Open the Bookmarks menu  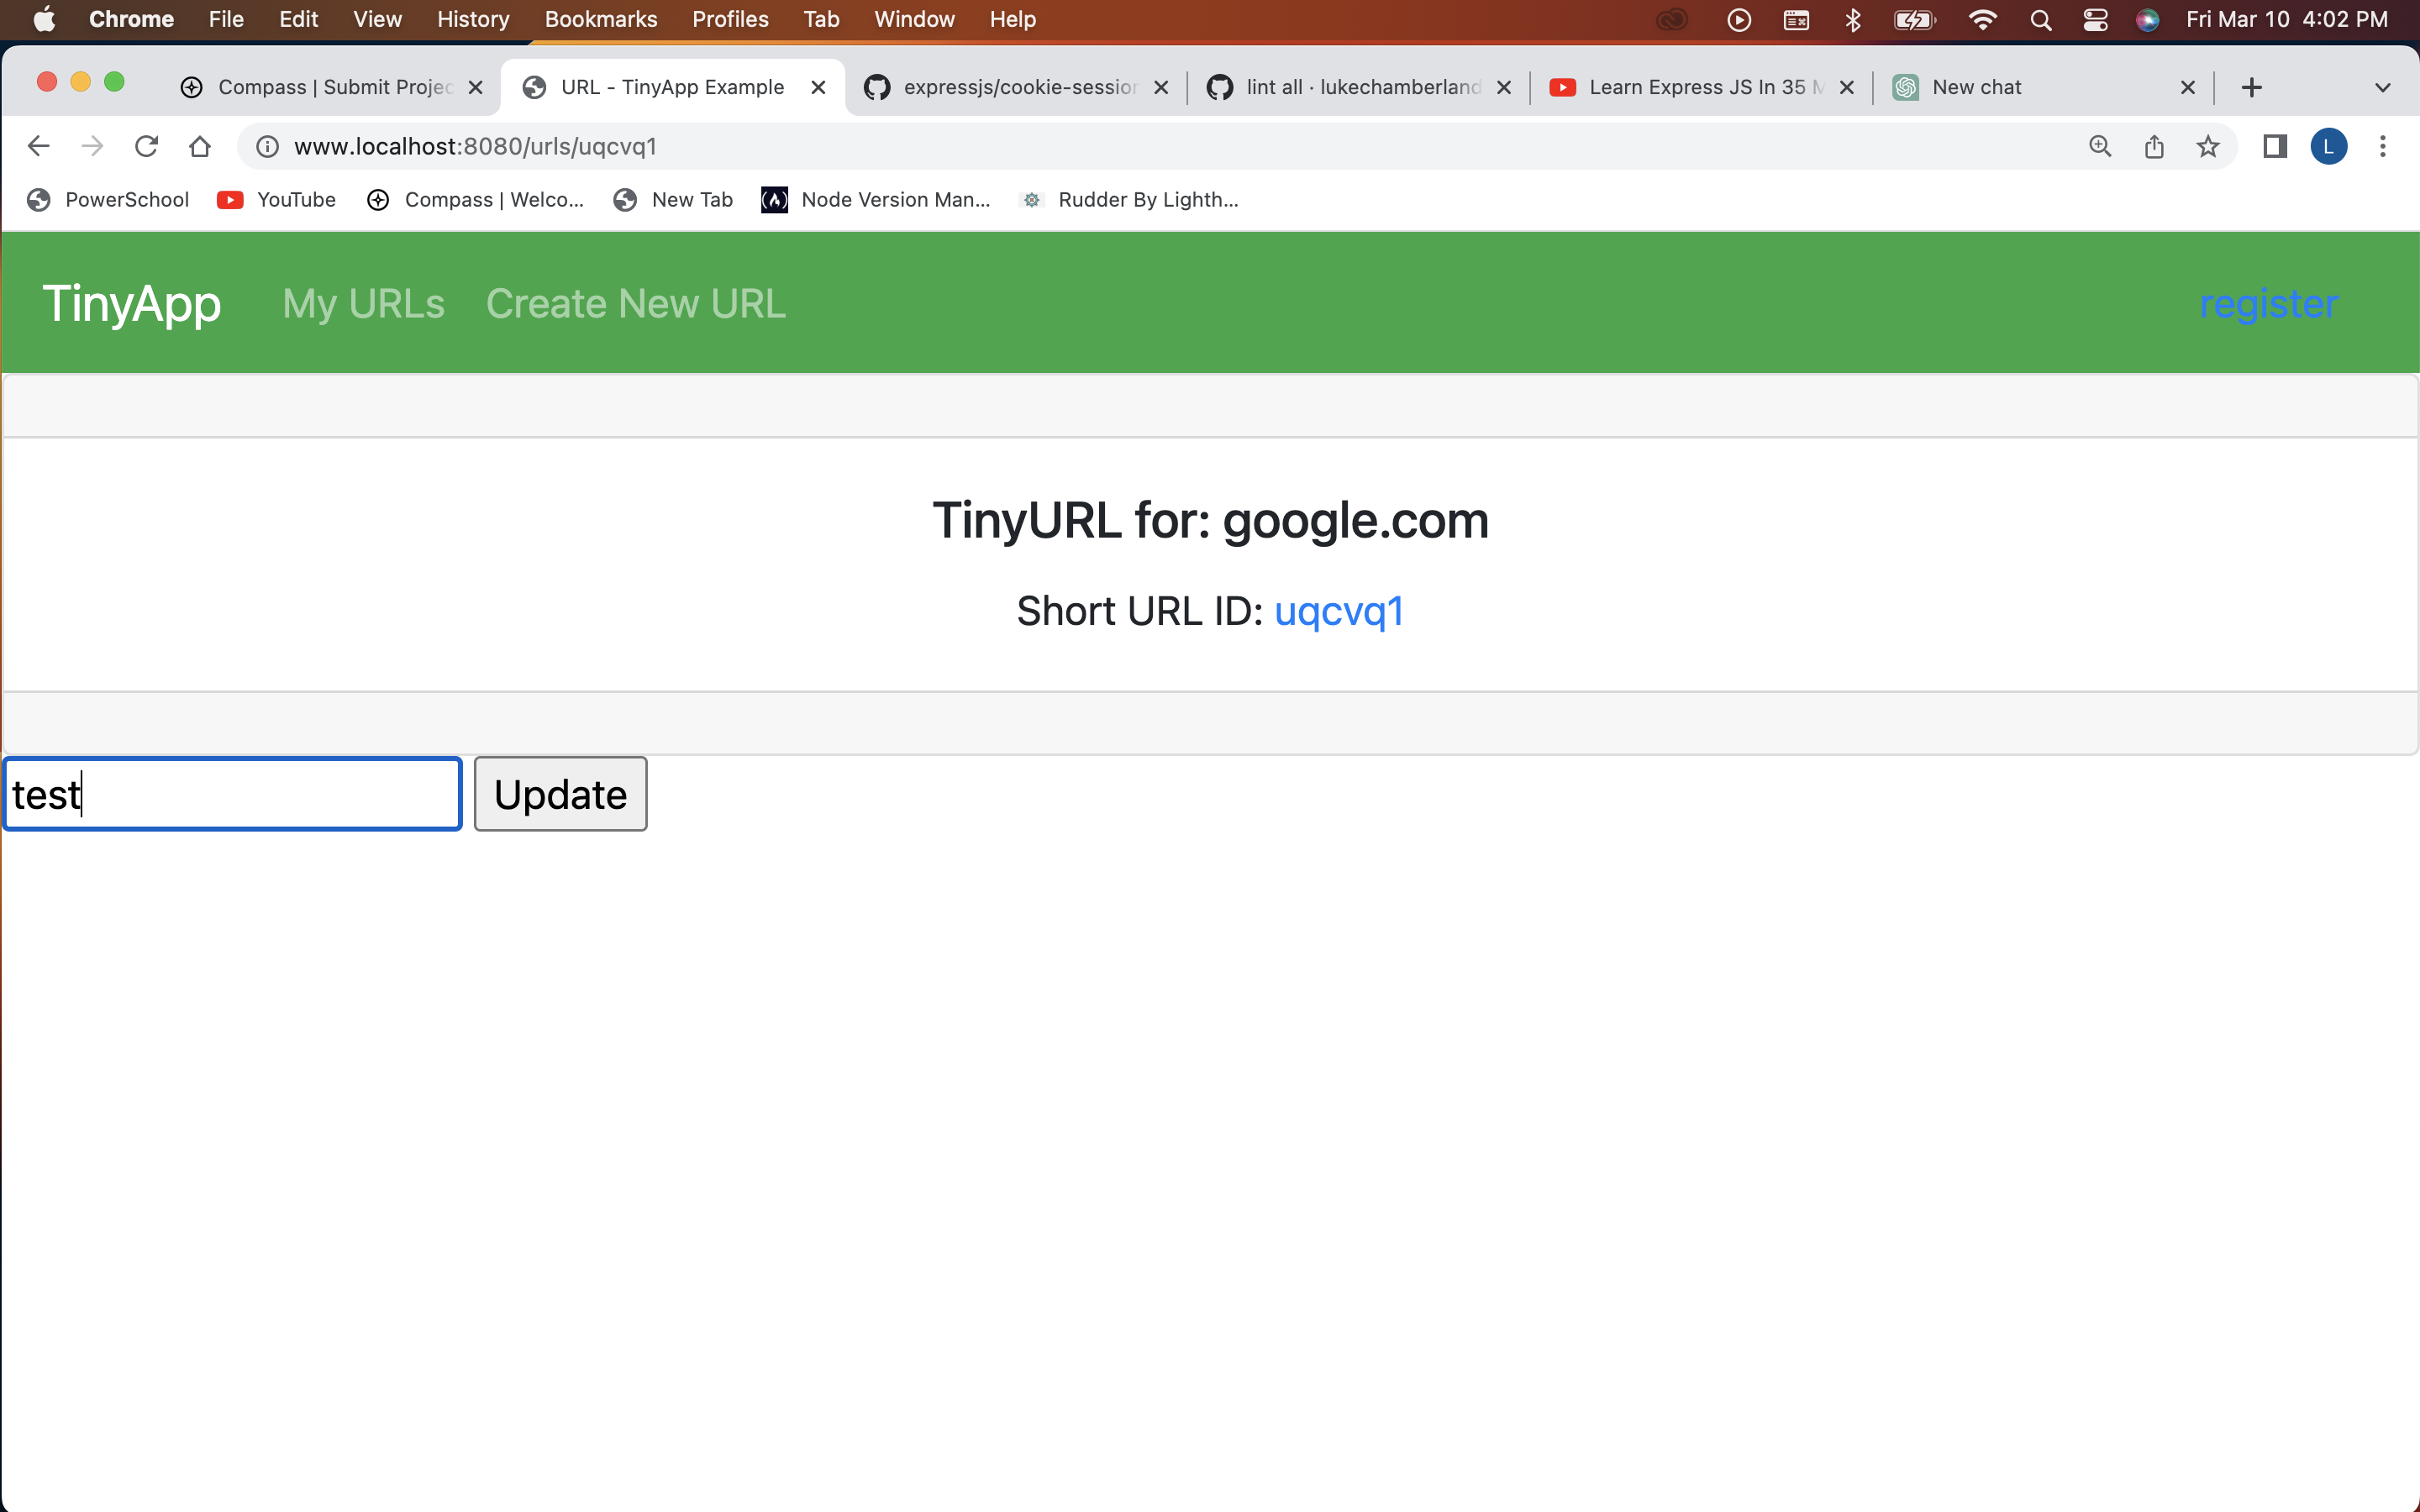point(600,19)
